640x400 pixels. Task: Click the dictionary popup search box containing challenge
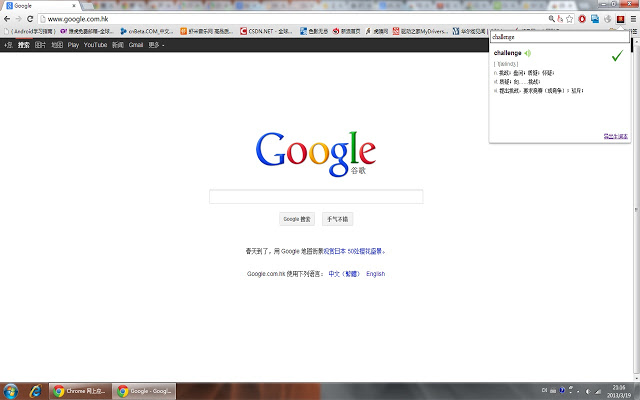(560, 37)
